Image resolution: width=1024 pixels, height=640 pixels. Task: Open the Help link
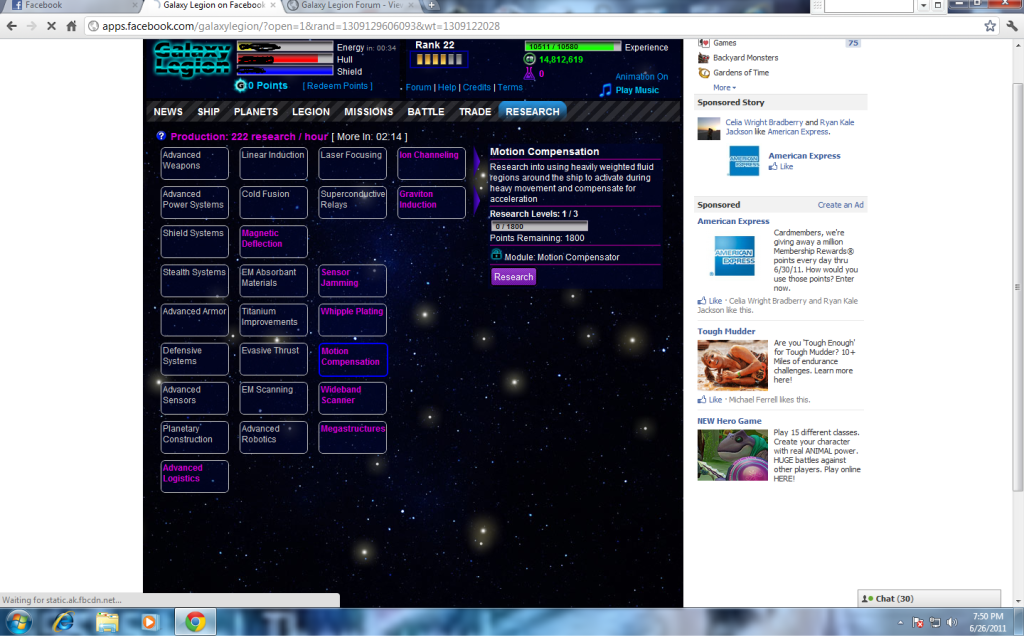[447, 88]
